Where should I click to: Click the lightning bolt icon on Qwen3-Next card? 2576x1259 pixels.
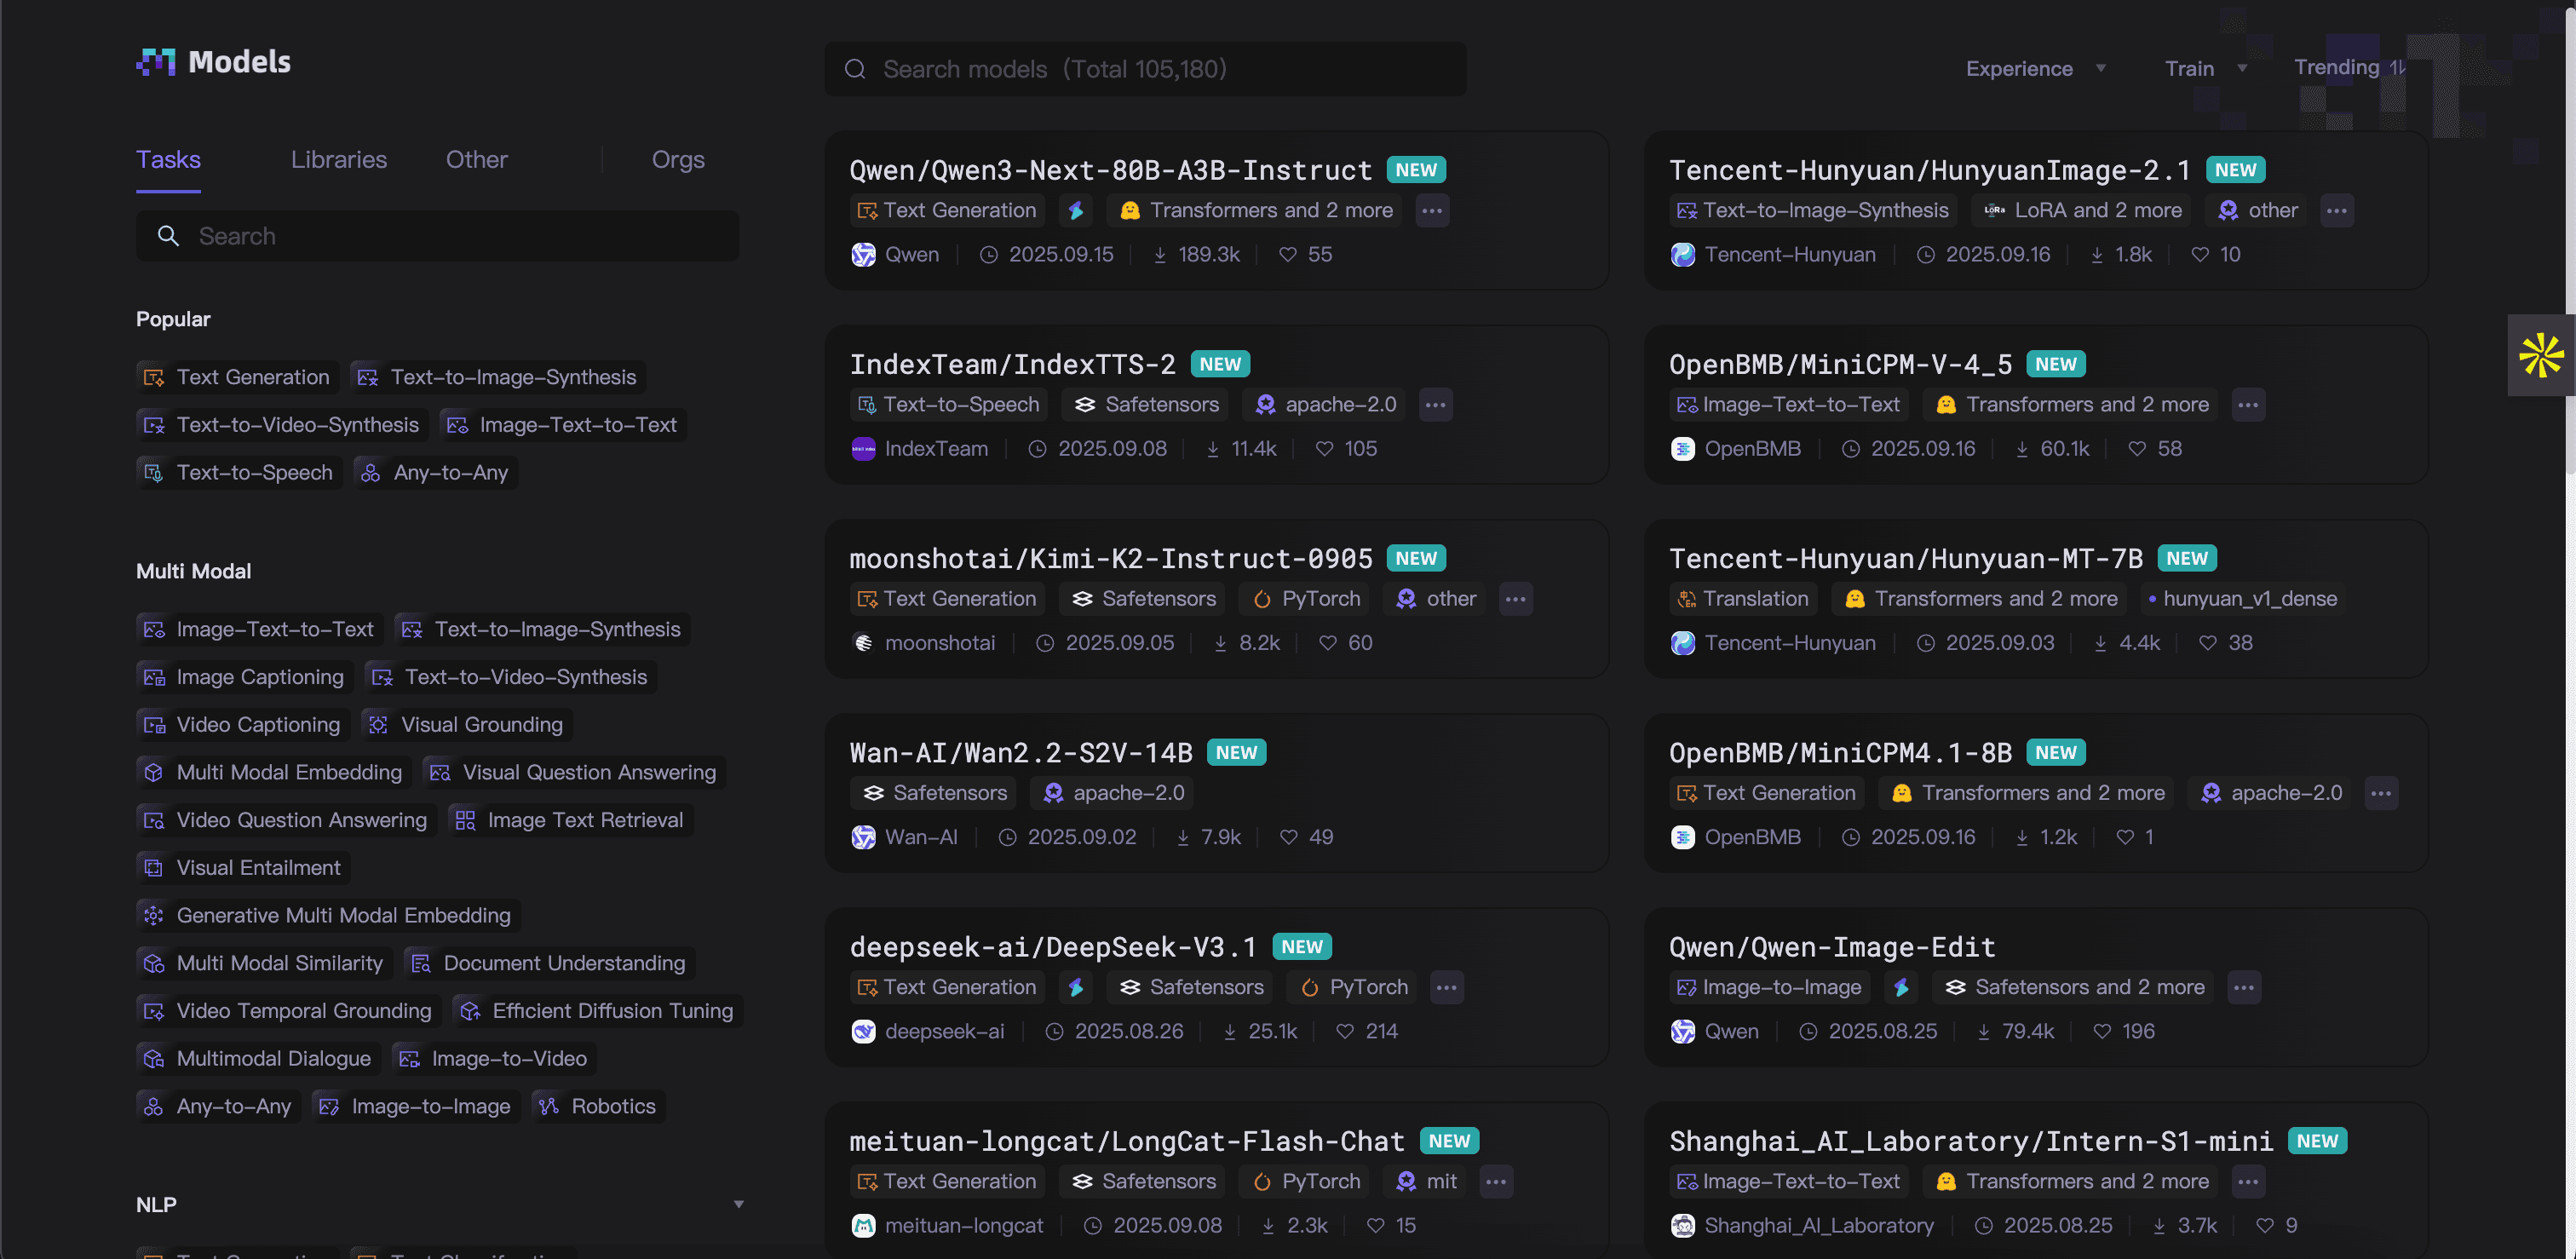coord(1076,210)
